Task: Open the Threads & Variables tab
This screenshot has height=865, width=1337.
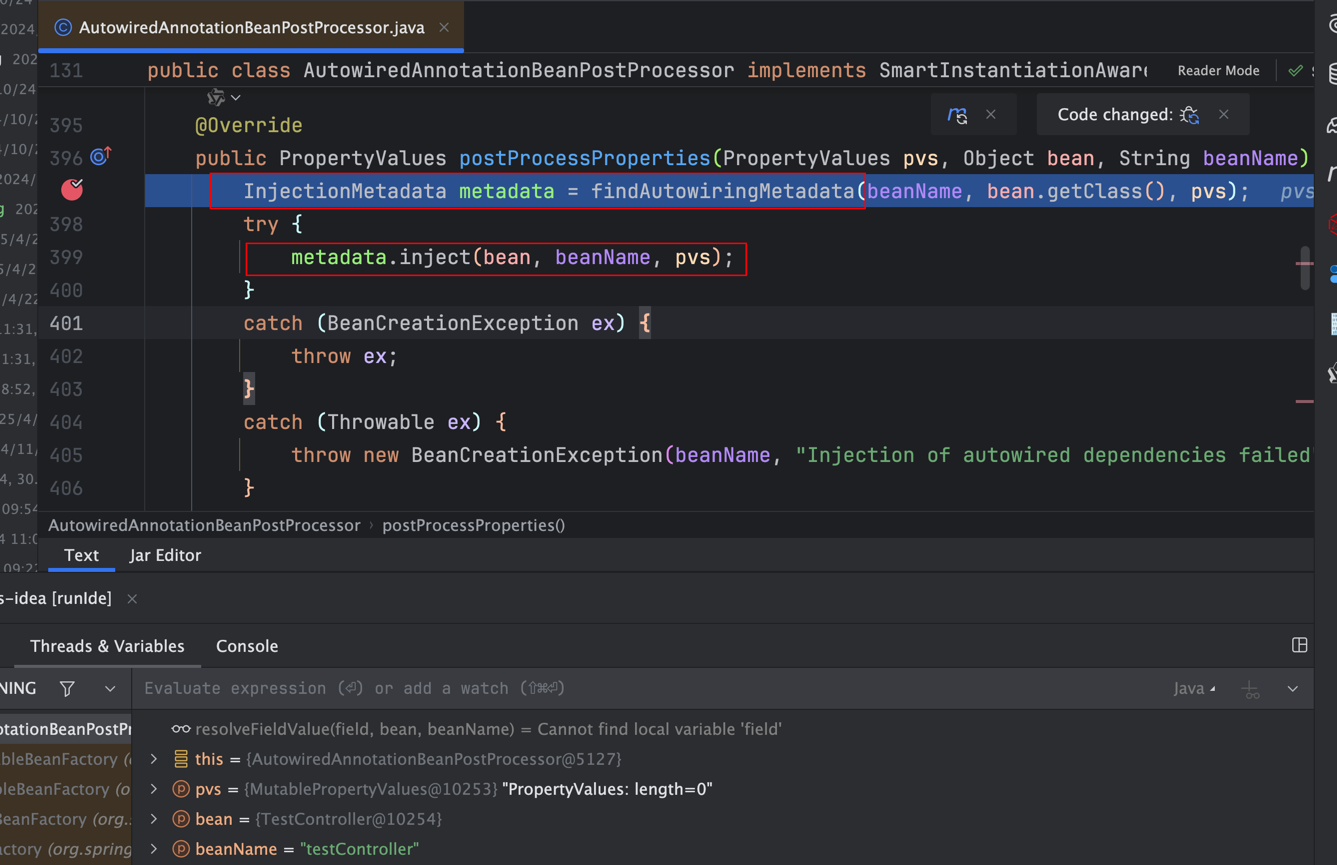Action: tap(107, 646)
